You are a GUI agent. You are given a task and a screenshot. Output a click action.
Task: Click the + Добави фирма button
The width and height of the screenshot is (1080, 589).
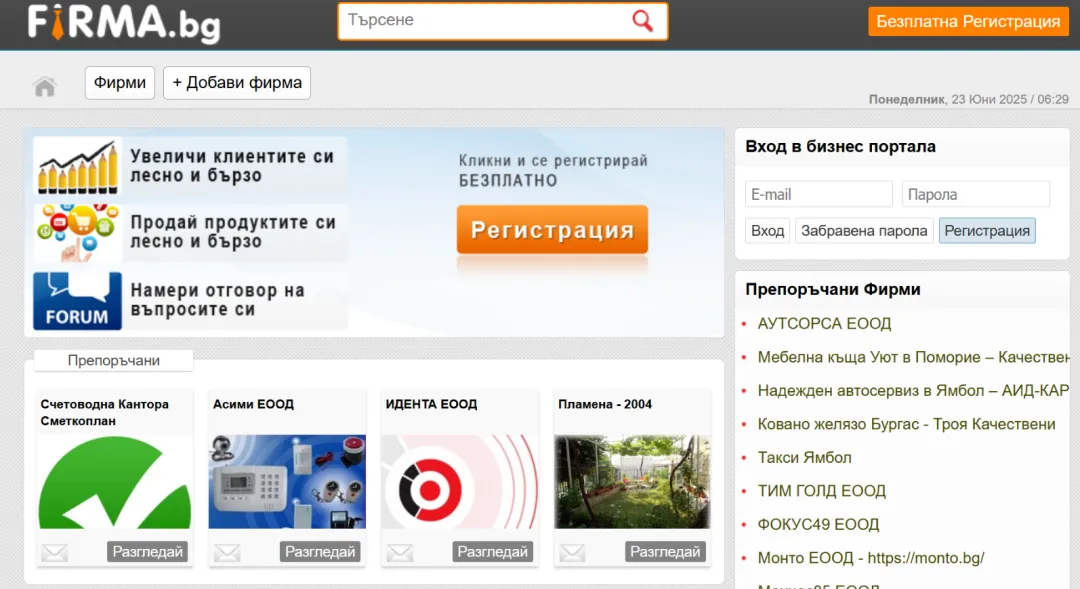[237, 83]
